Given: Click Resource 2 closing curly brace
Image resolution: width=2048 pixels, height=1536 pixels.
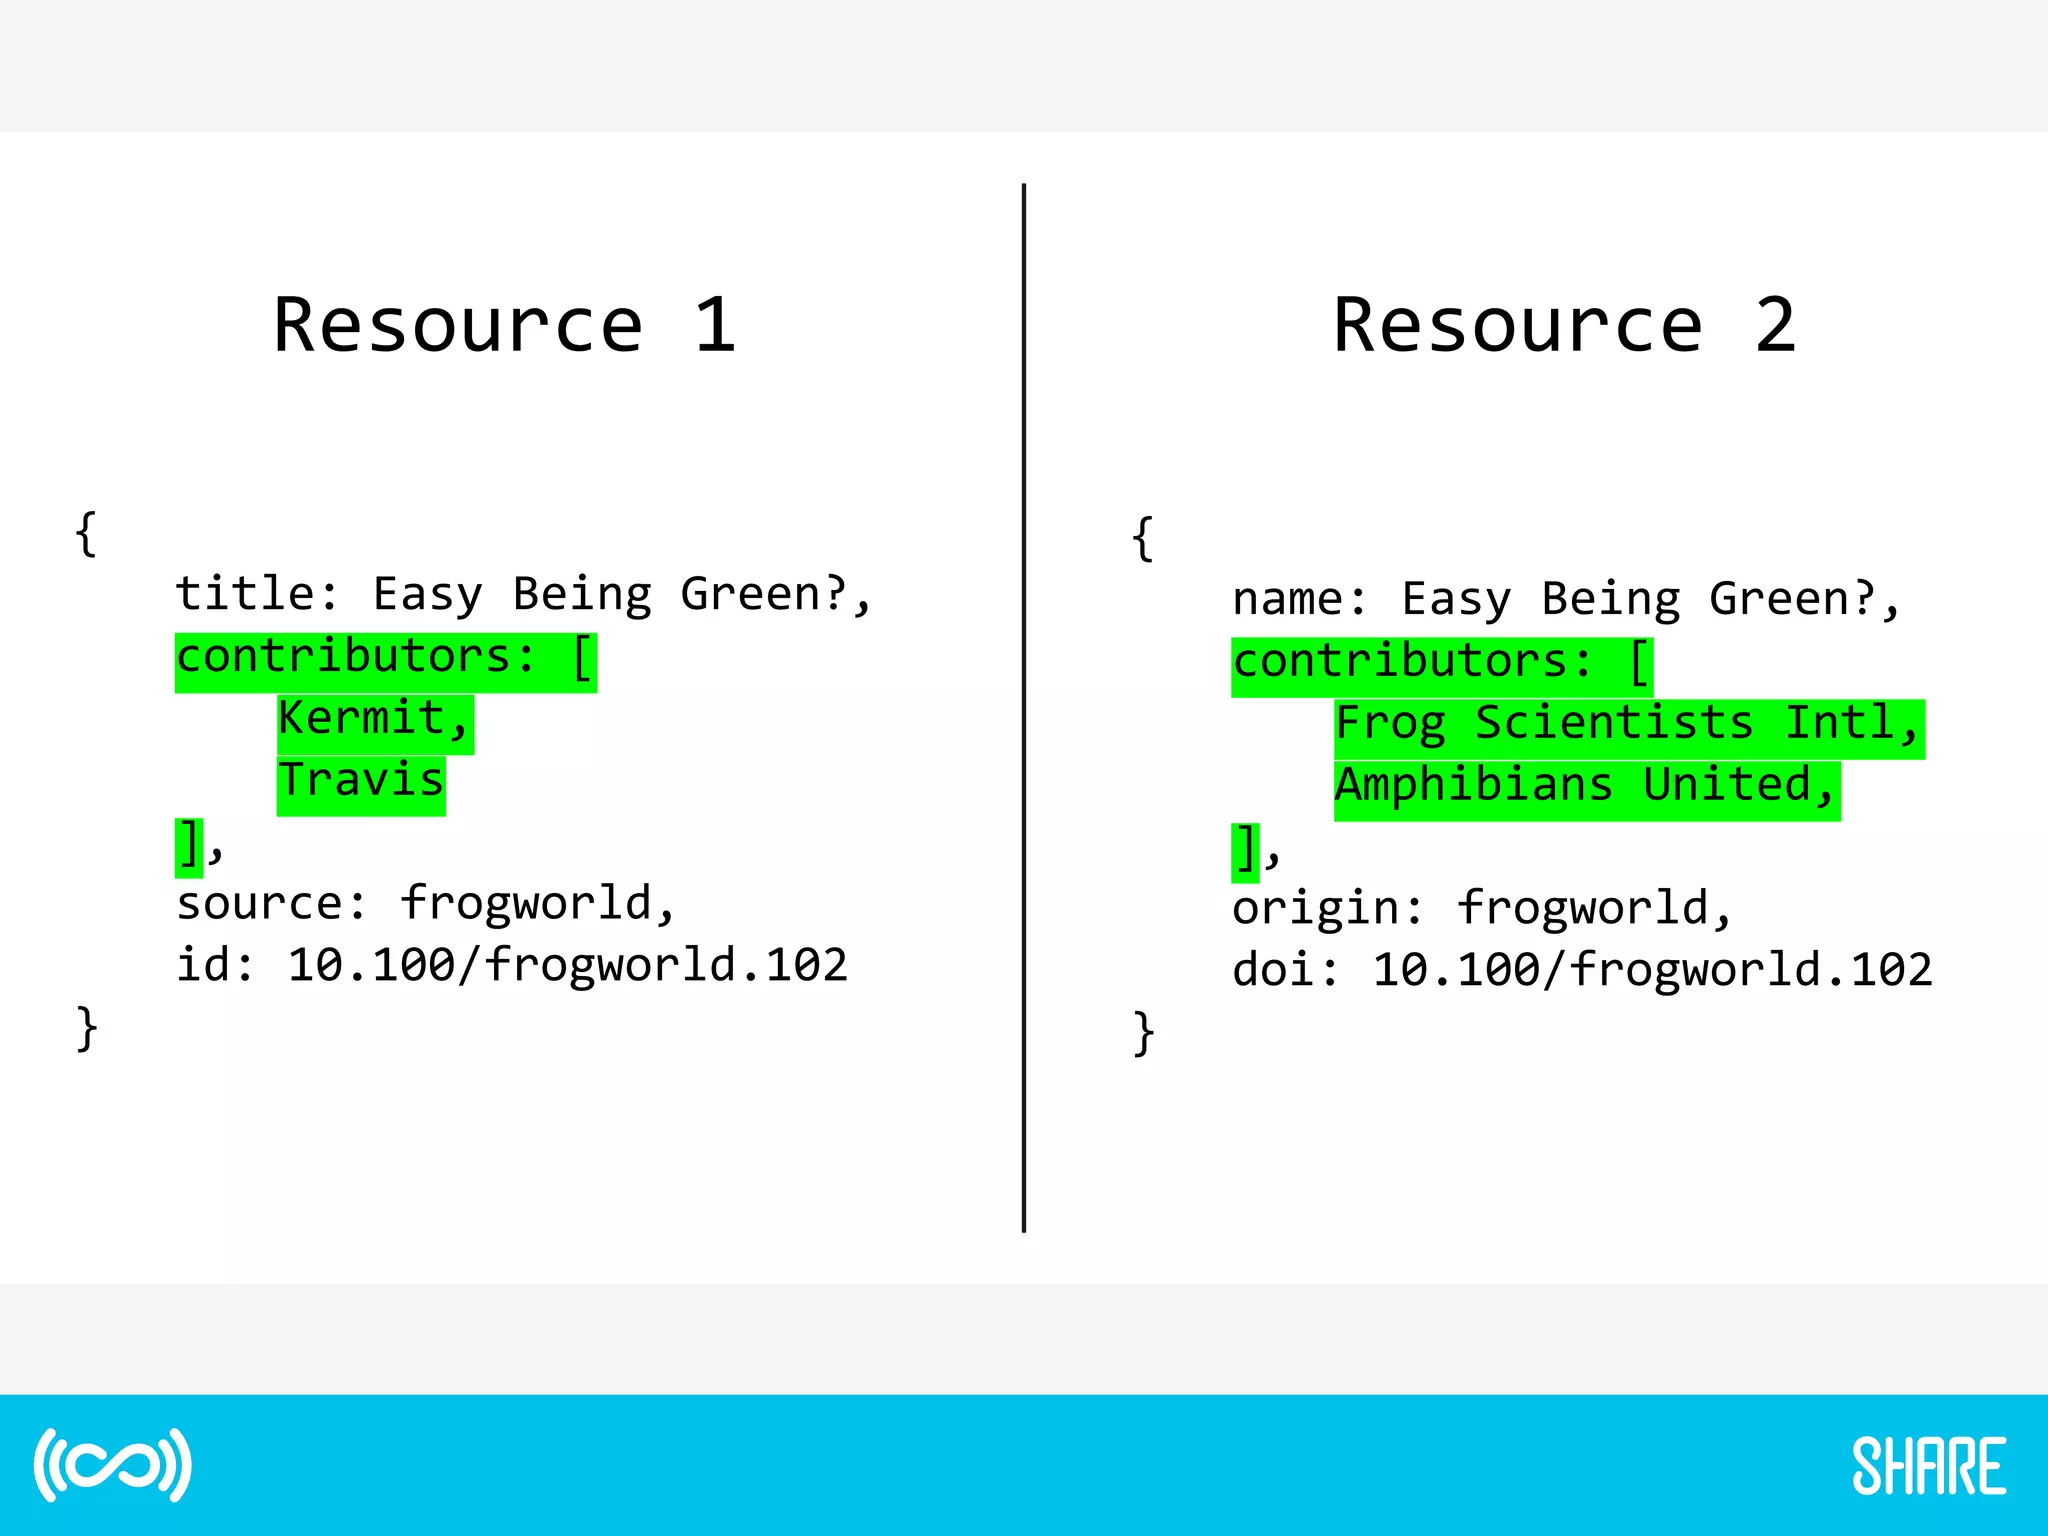Looking at the screenshot, I should [x=1143, y=1034].
